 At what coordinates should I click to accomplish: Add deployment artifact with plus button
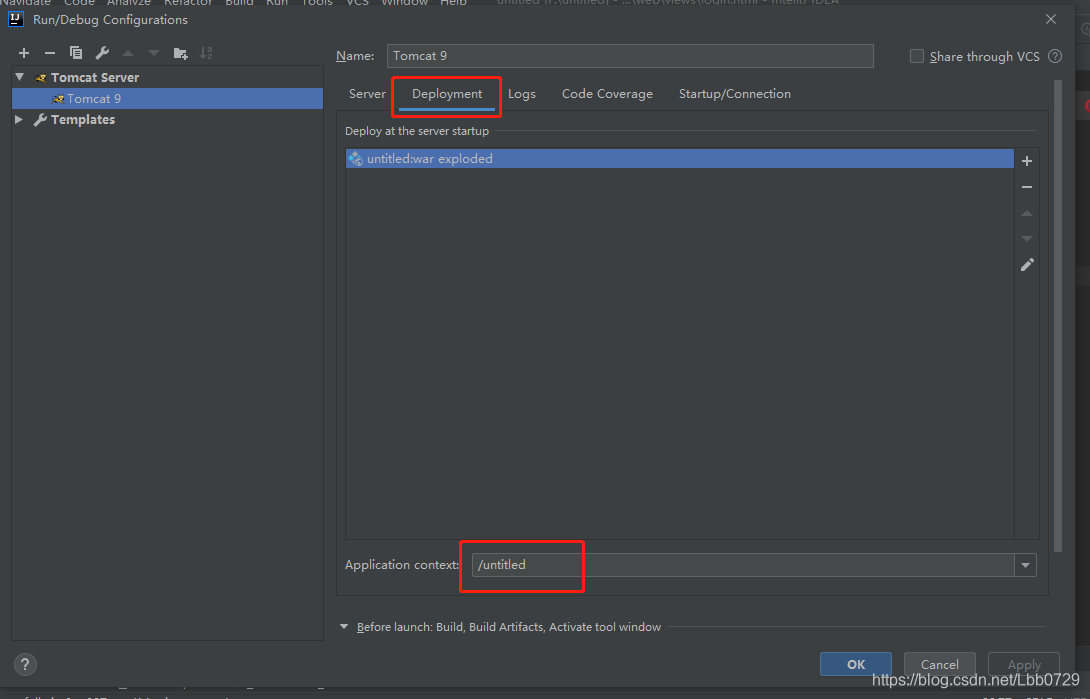(1027, 161)
